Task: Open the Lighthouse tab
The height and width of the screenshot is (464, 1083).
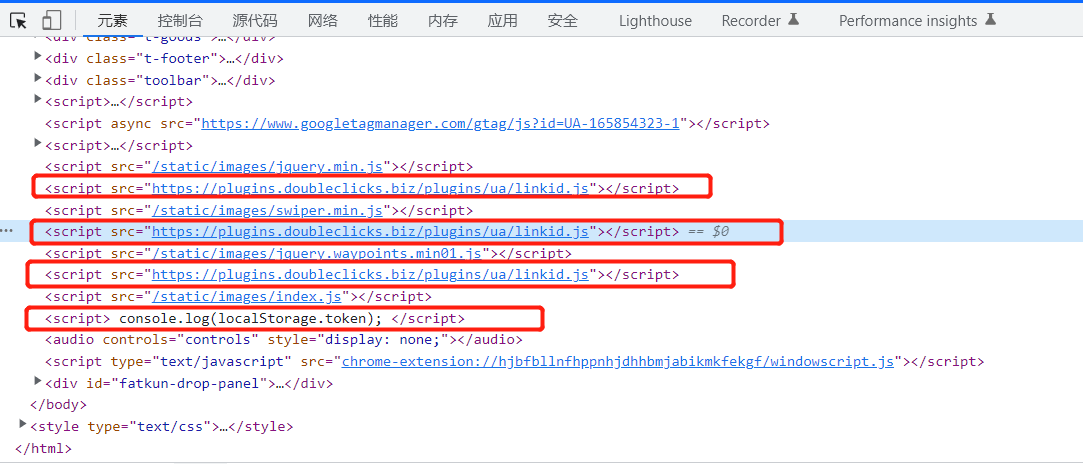Action: click(x=655, y=21)
